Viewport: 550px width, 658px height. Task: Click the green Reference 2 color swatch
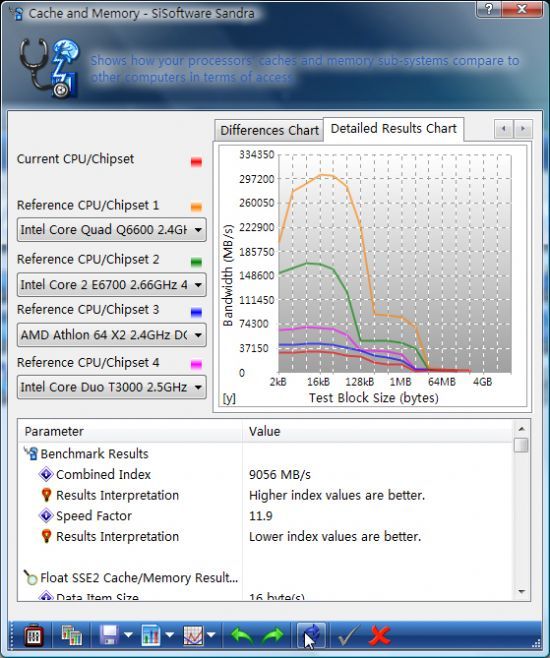pos(196,262)
